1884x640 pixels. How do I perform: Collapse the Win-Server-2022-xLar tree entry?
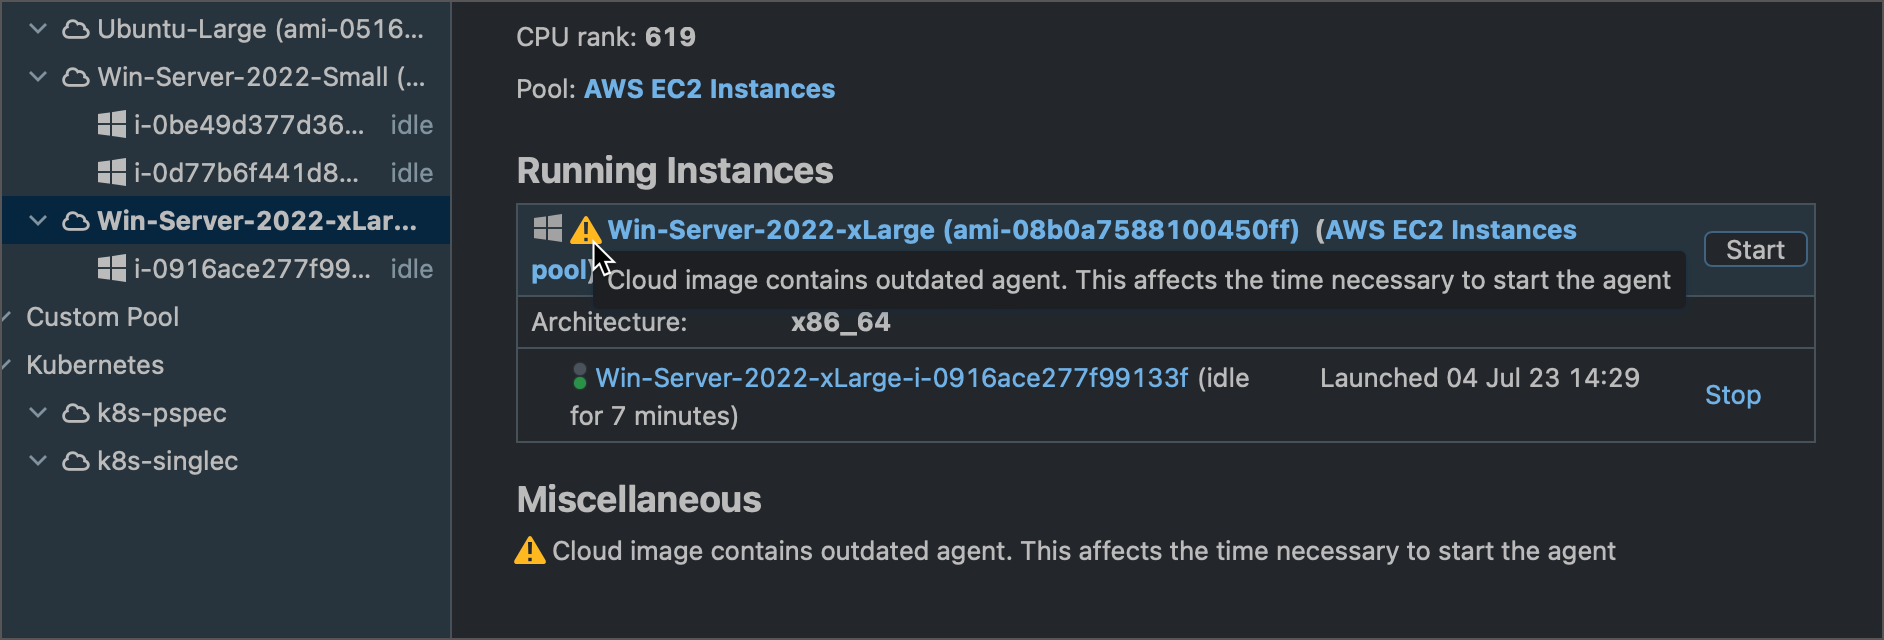[x=36, y=220]
